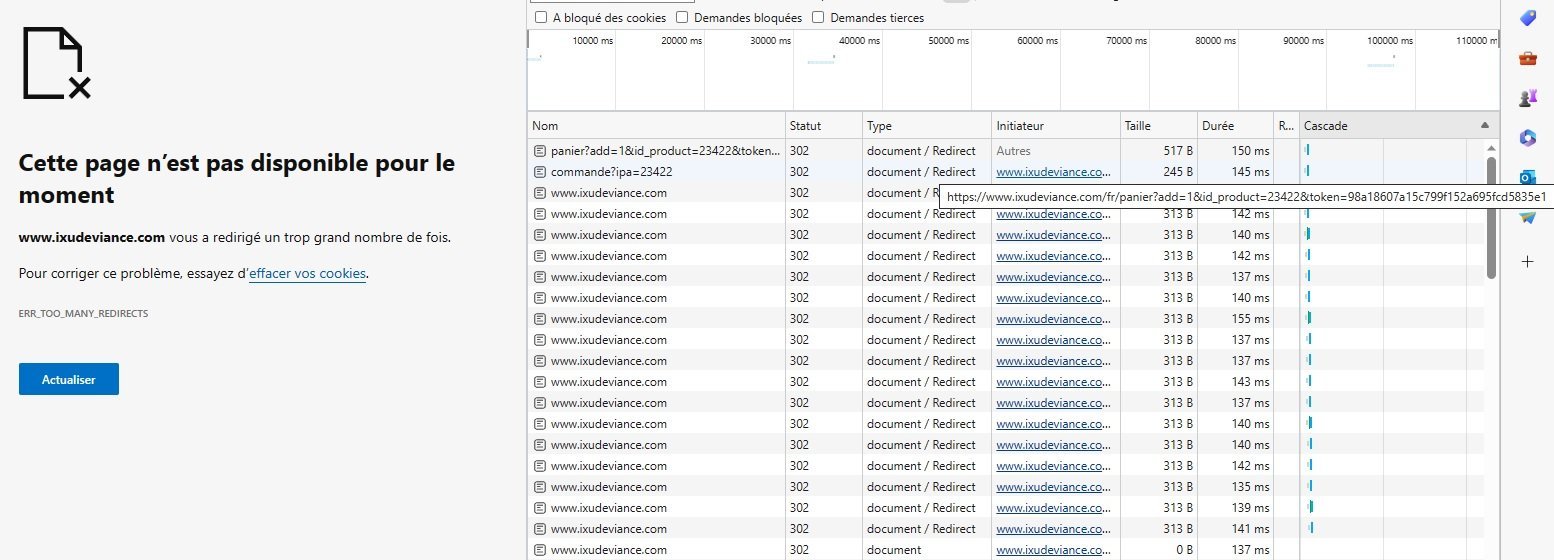Open the initiator link in the 155 ms row

pos(1054,319)
